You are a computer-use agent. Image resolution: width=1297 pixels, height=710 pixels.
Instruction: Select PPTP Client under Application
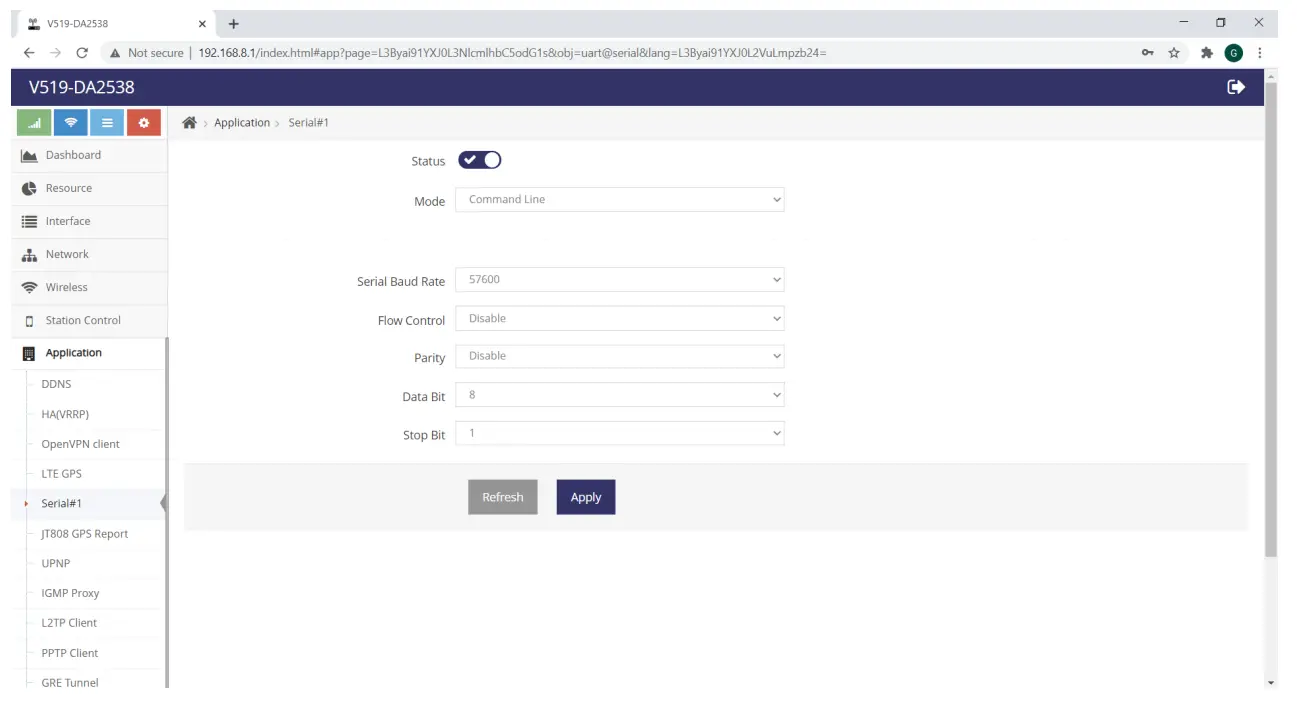[70, 653]
